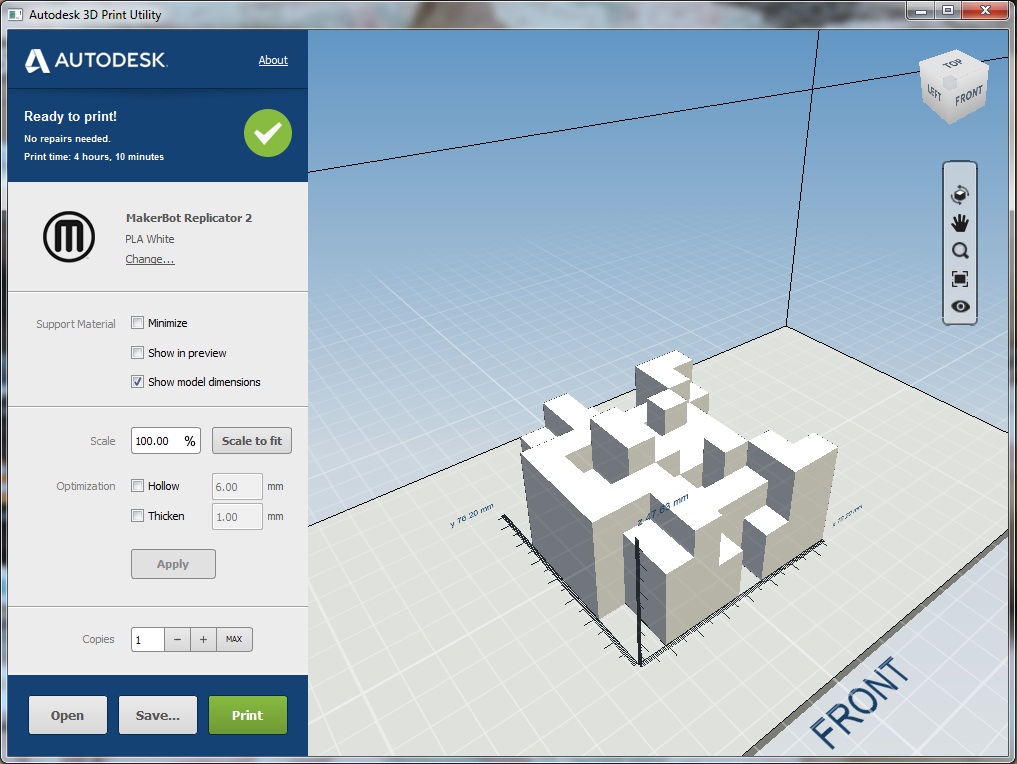Click the Save... button
The image size is (1017, 764).
[x=158, y=715]
